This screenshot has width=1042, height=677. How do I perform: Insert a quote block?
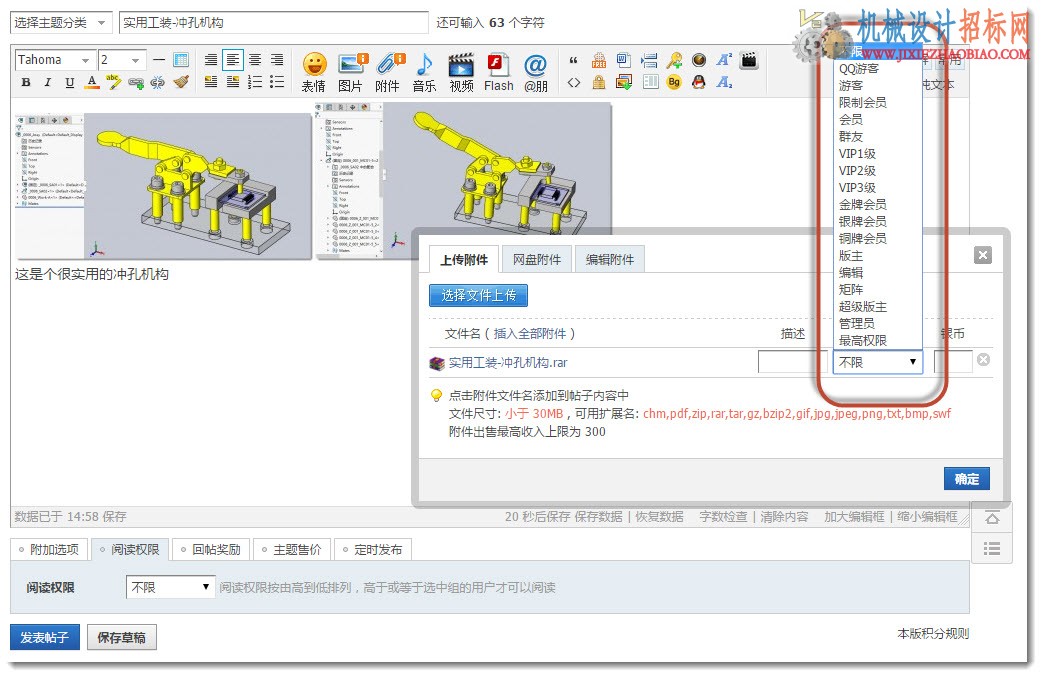(x=573, y=60)
